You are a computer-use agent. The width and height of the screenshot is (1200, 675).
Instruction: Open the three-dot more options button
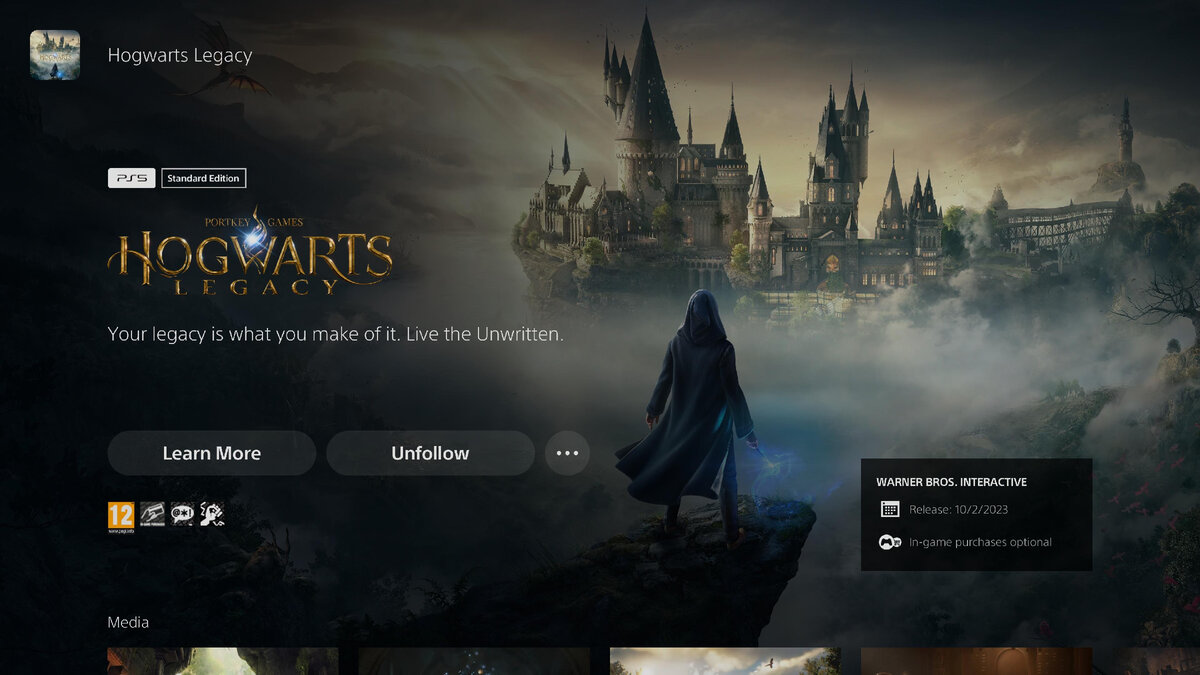(567, 453)
